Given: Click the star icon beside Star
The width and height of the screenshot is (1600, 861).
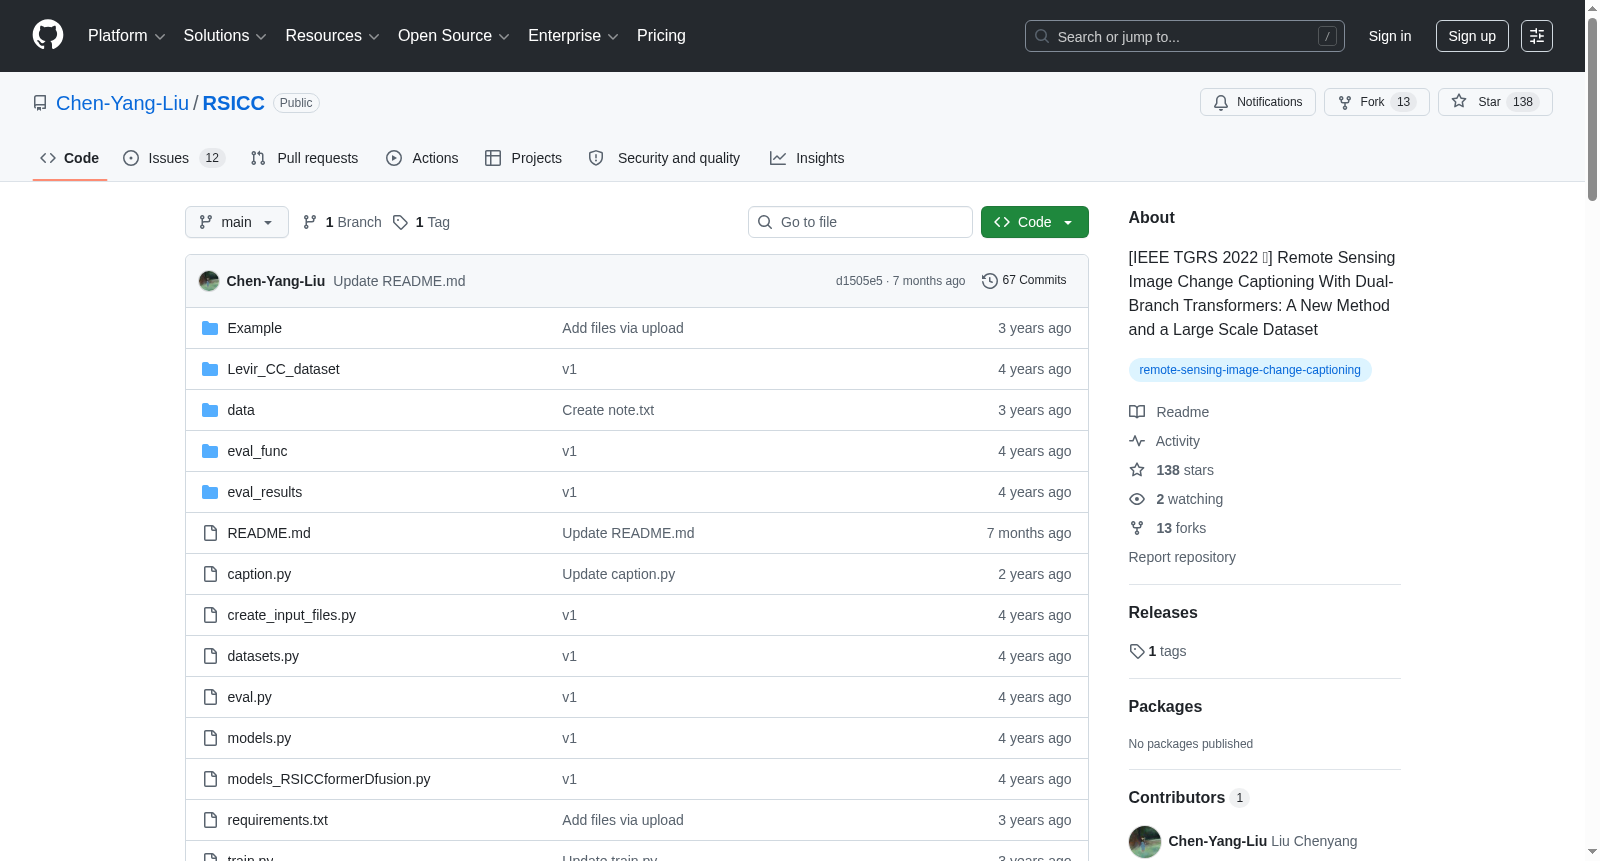Looking at the screenshot, I should coord(1459,102).
